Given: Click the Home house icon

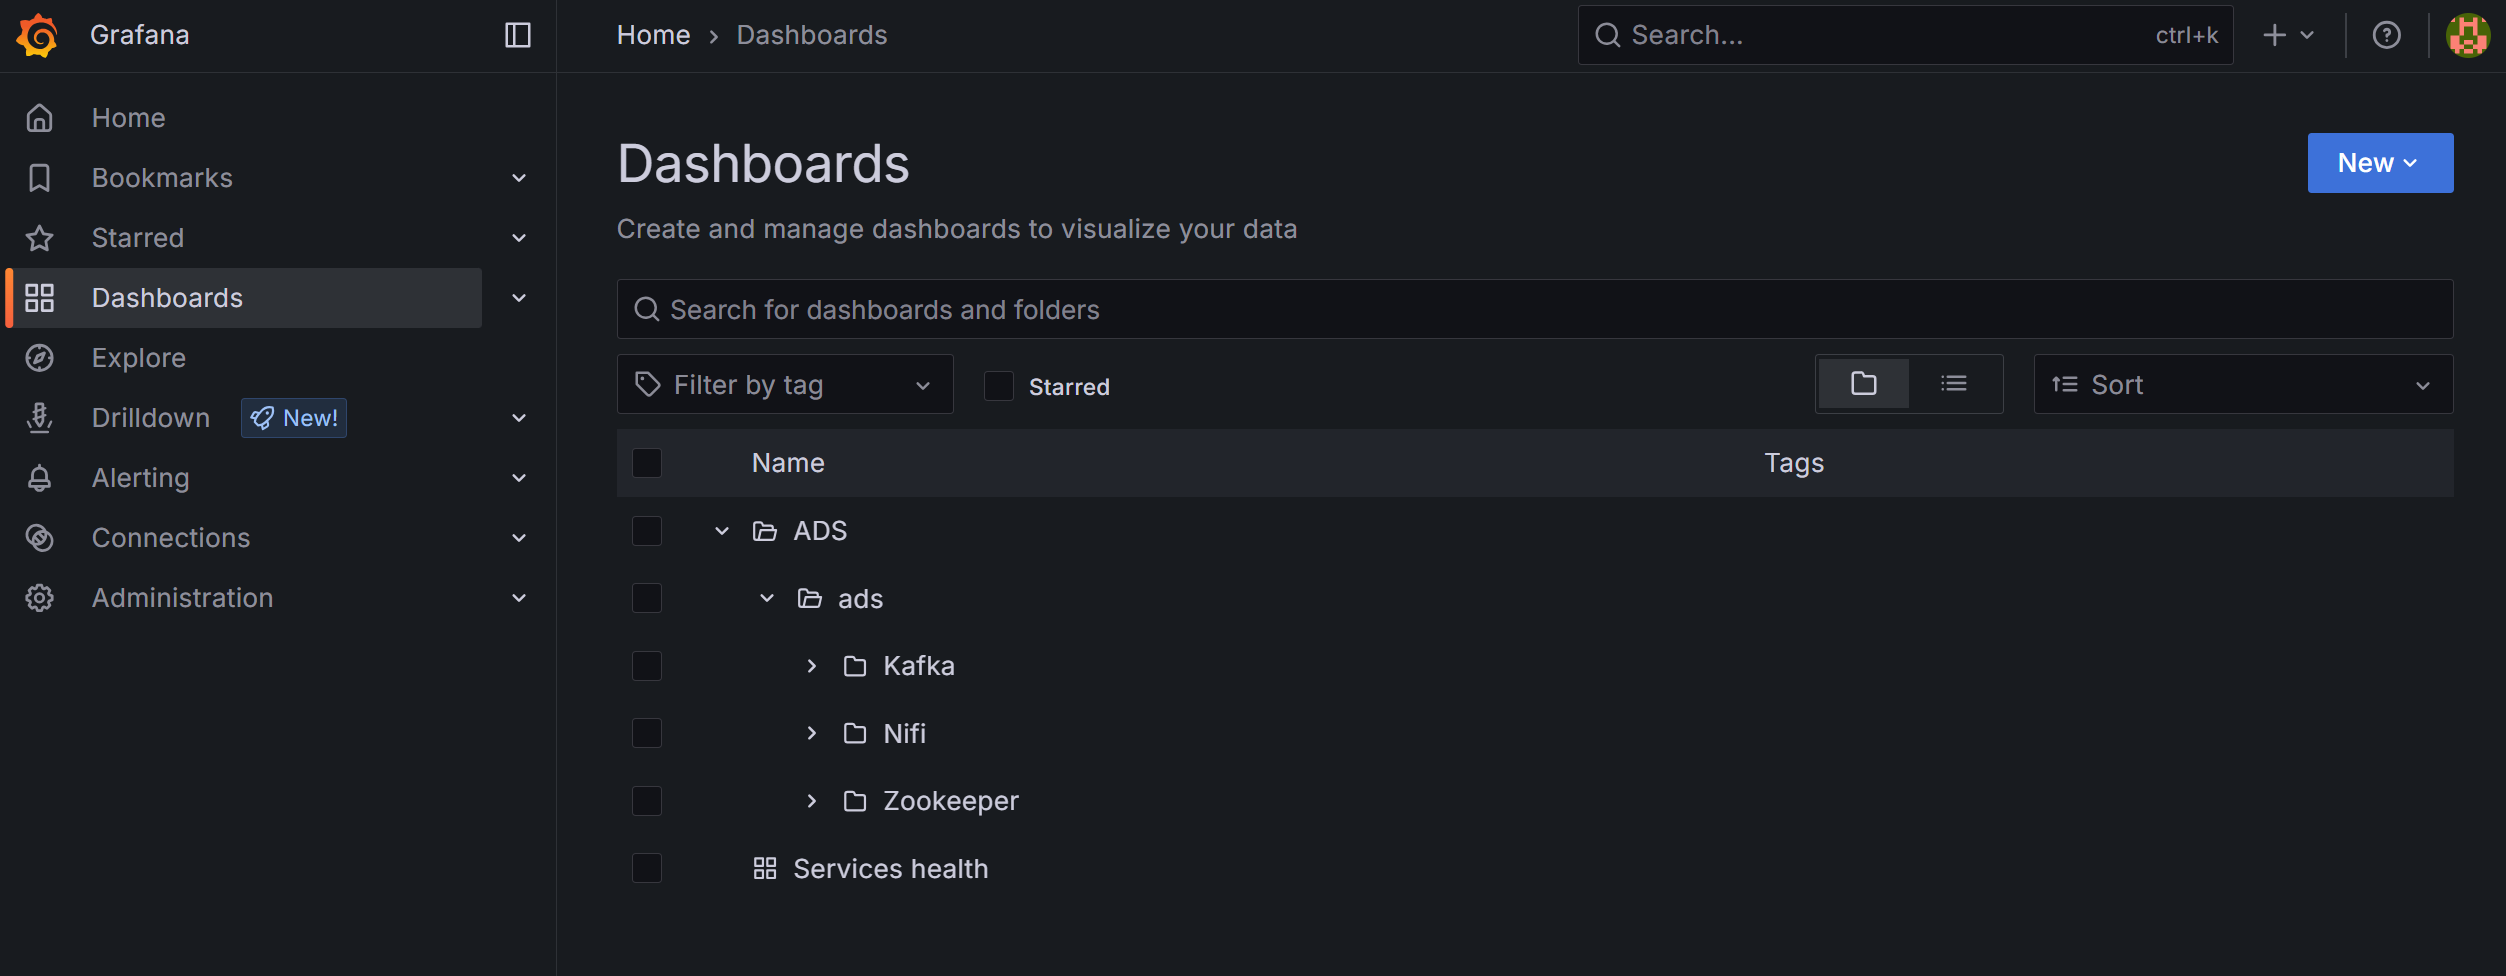Looking at the screenshot, I should 40,118.
